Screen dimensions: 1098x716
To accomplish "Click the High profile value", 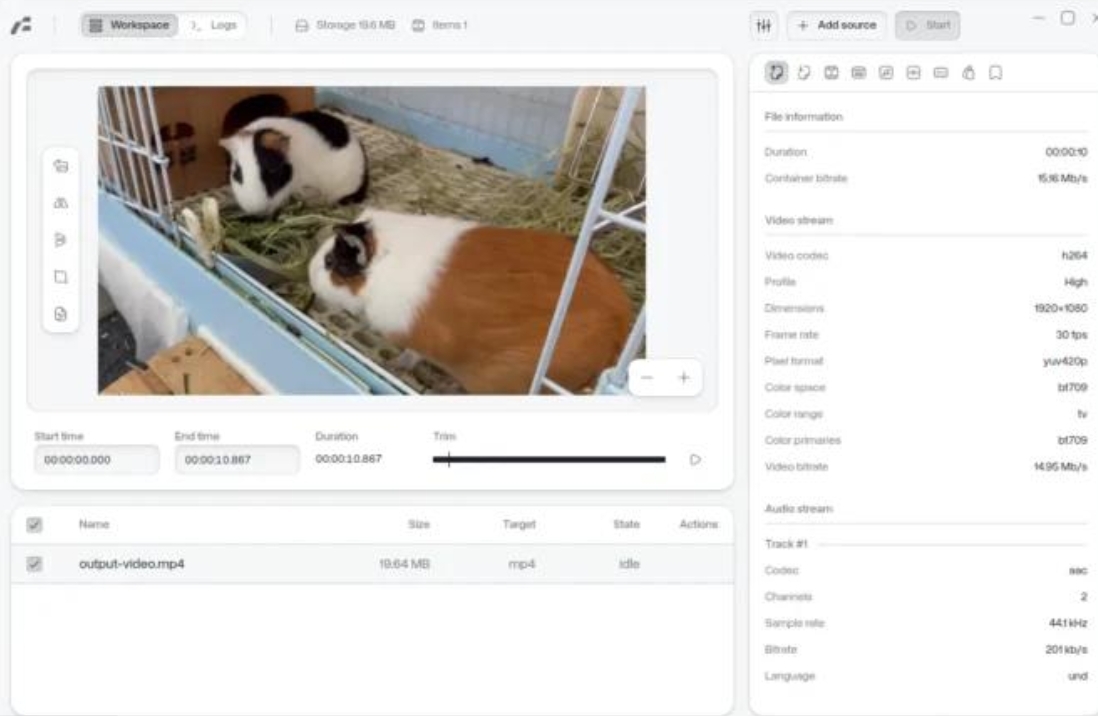I will click(x=1076, y=282).
